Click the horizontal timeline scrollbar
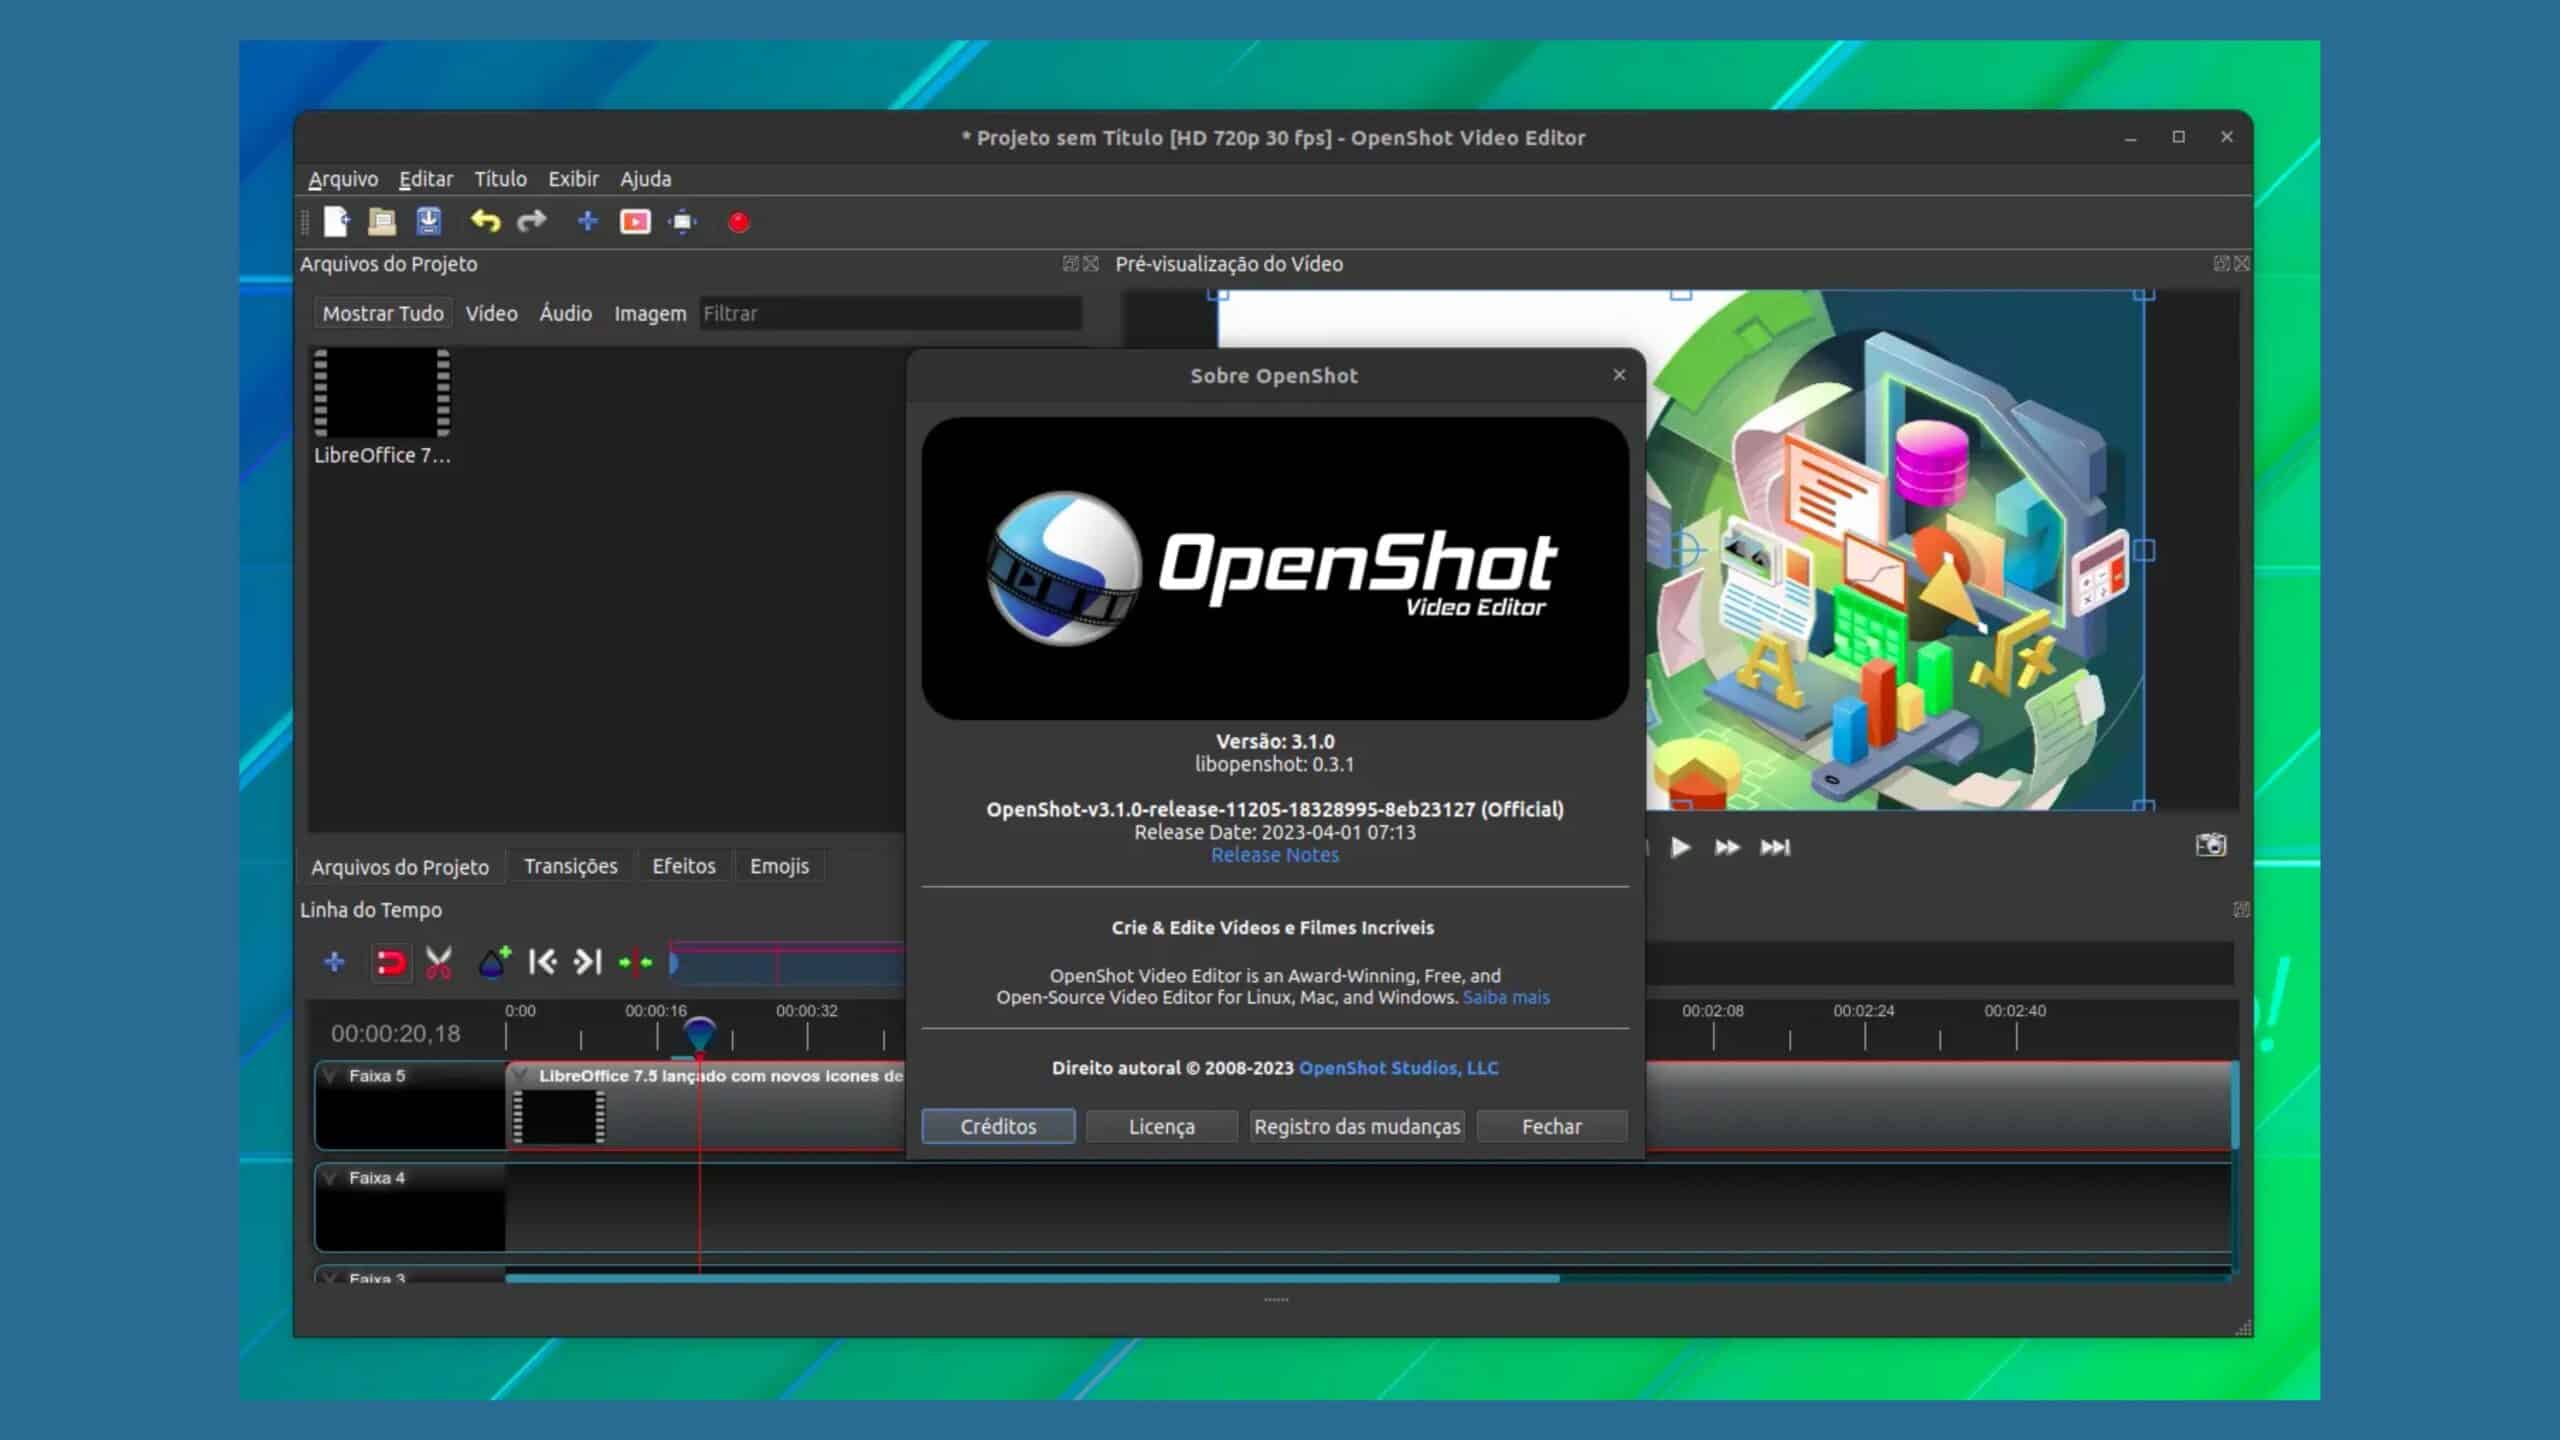Image resolution: width=2560 pixels, height=1440 pixels. pyautogui.click(x=1032, y=1278)
